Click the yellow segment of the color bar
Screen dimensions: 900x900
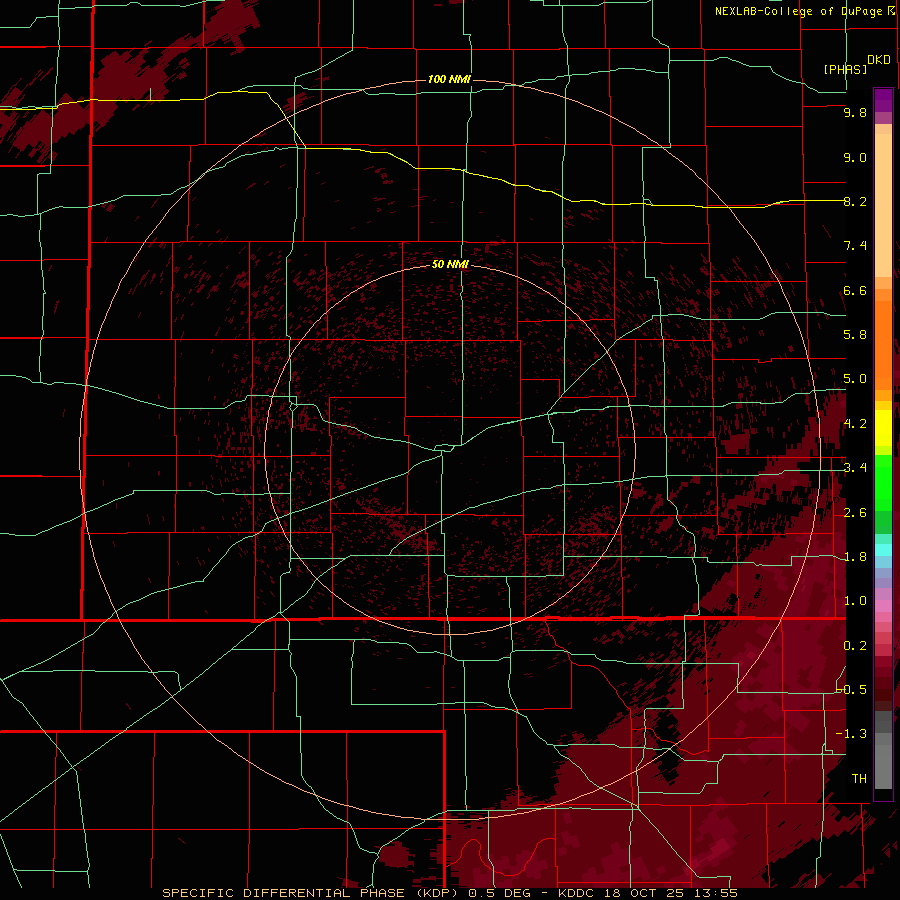click(x=883, y=428)
